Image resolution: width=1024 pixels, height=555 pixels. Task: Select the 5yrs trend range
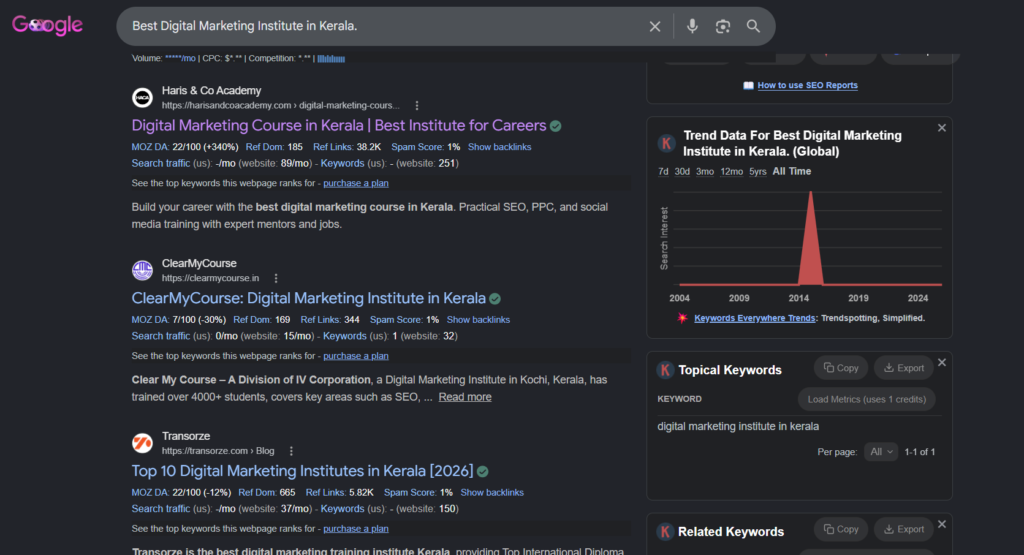[758, 172]
